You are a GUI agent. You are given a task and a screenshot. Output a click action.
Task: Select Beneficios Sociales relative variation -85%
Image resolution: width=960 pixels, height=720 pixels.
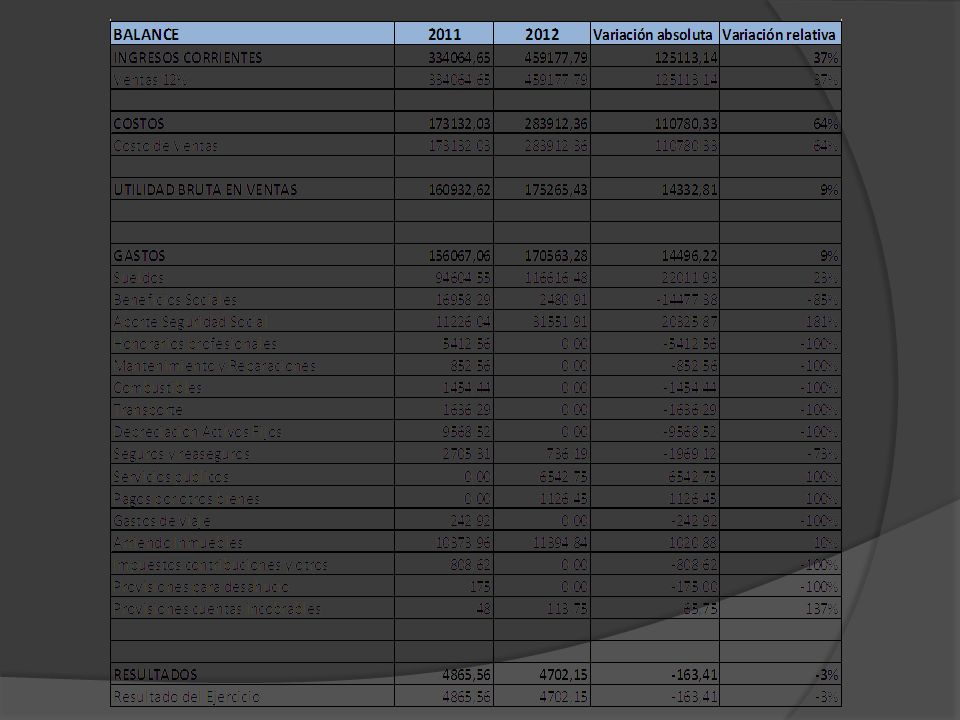[x=823, y=300]
